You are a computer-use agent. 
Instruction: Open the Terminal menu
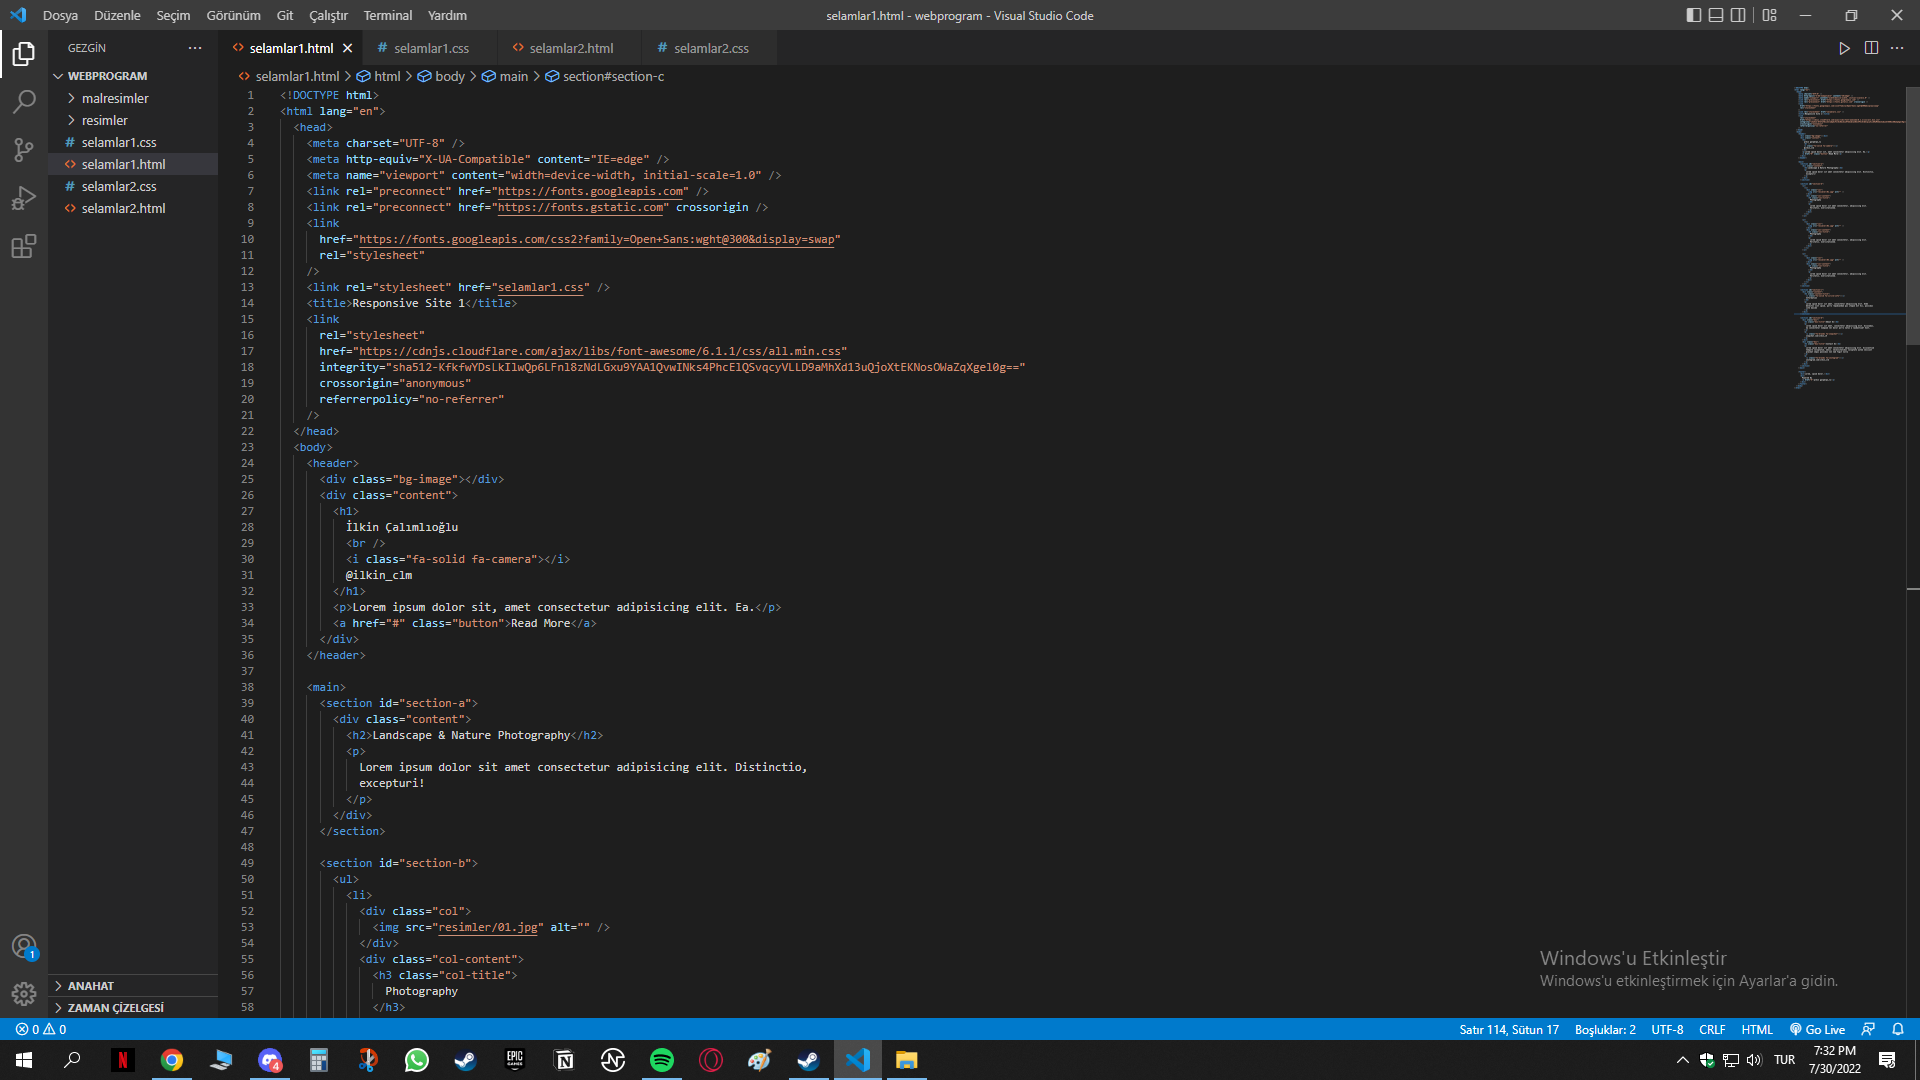[388, 15]
